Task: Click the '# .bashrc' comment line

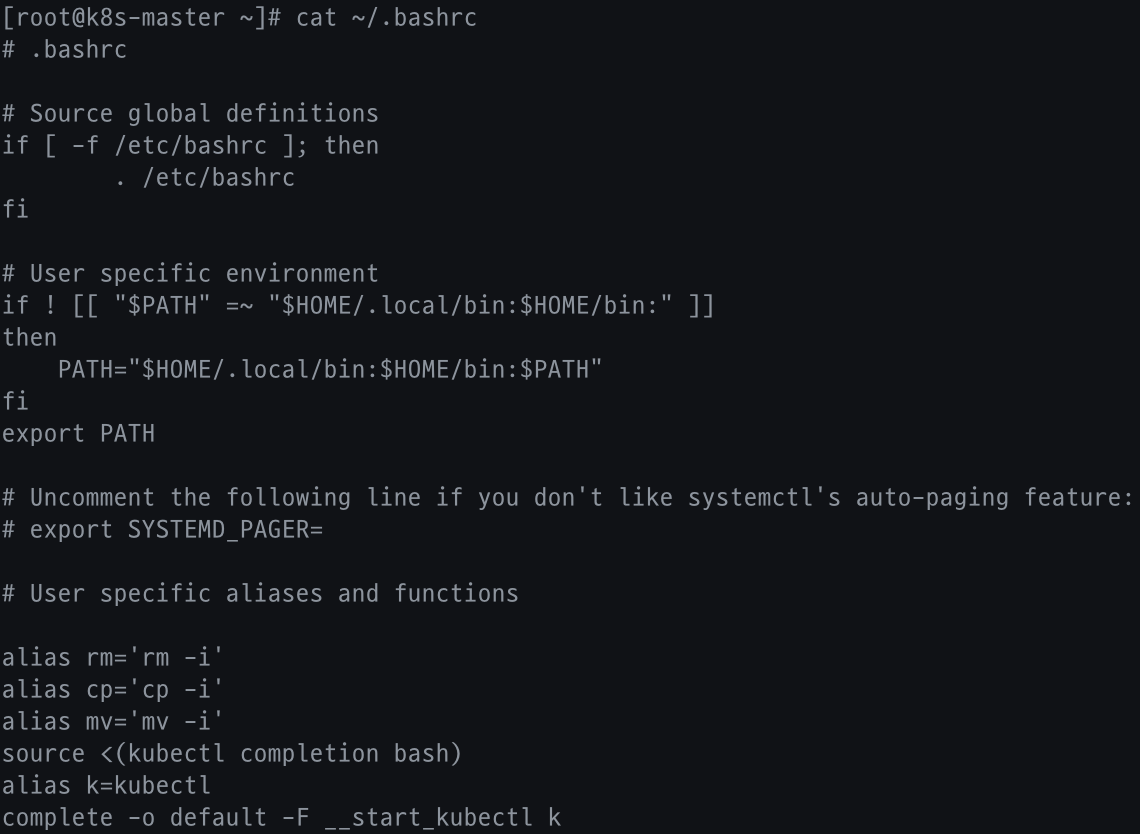Action: pyautogui.click(x=65, y=50)
